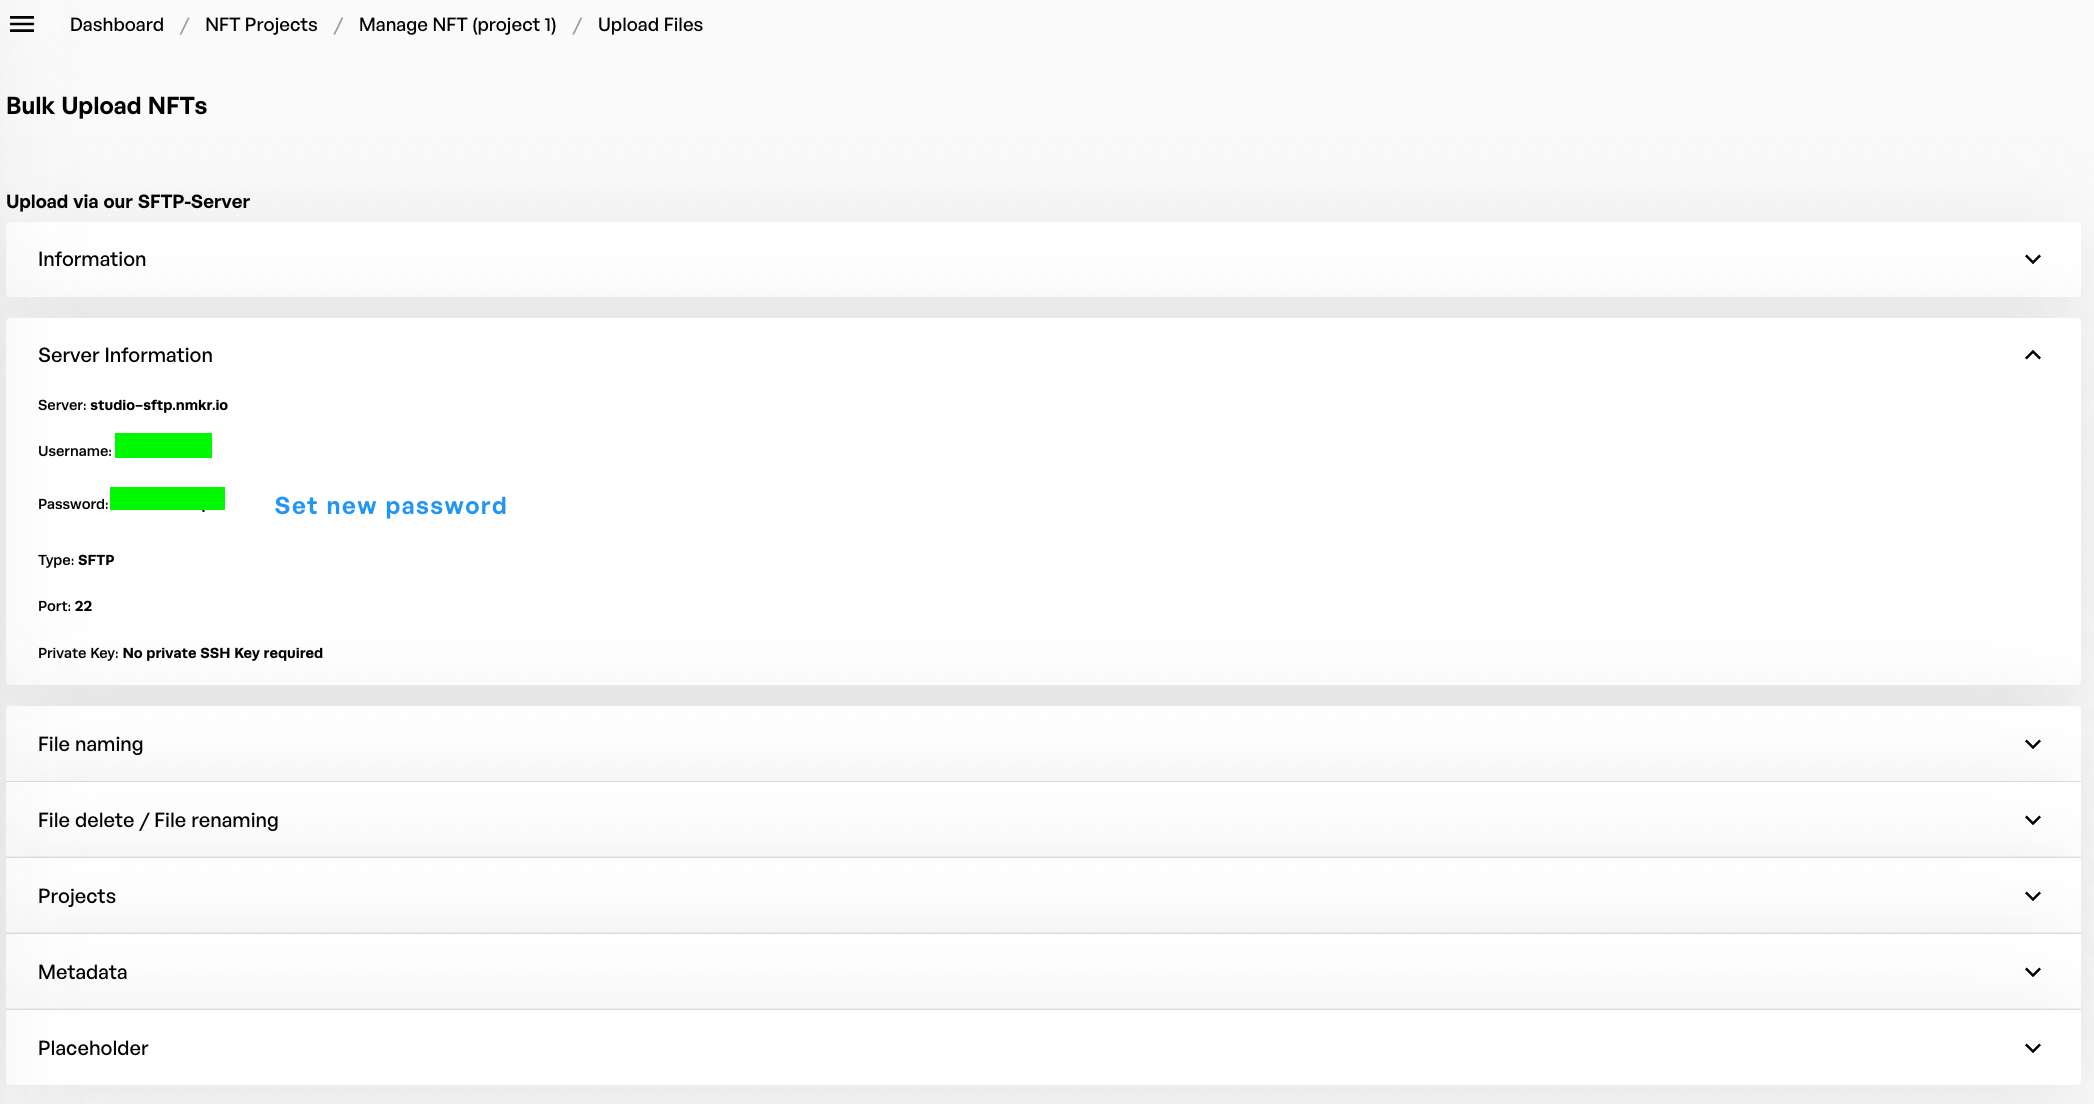Open the File naming section title
Viewport: 2094px width, 1104px height.
click(90, 744)
